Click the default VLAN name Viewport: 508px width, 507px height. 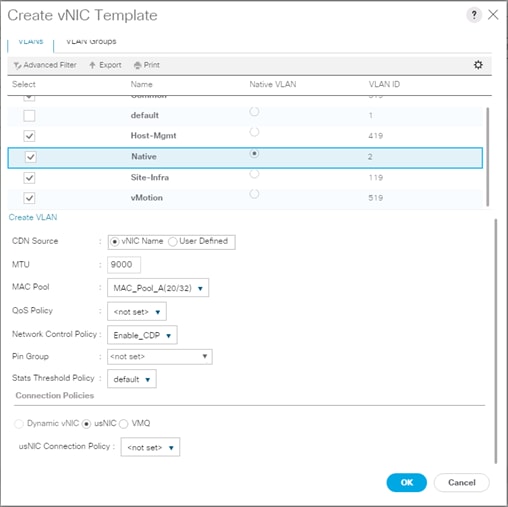145,115
